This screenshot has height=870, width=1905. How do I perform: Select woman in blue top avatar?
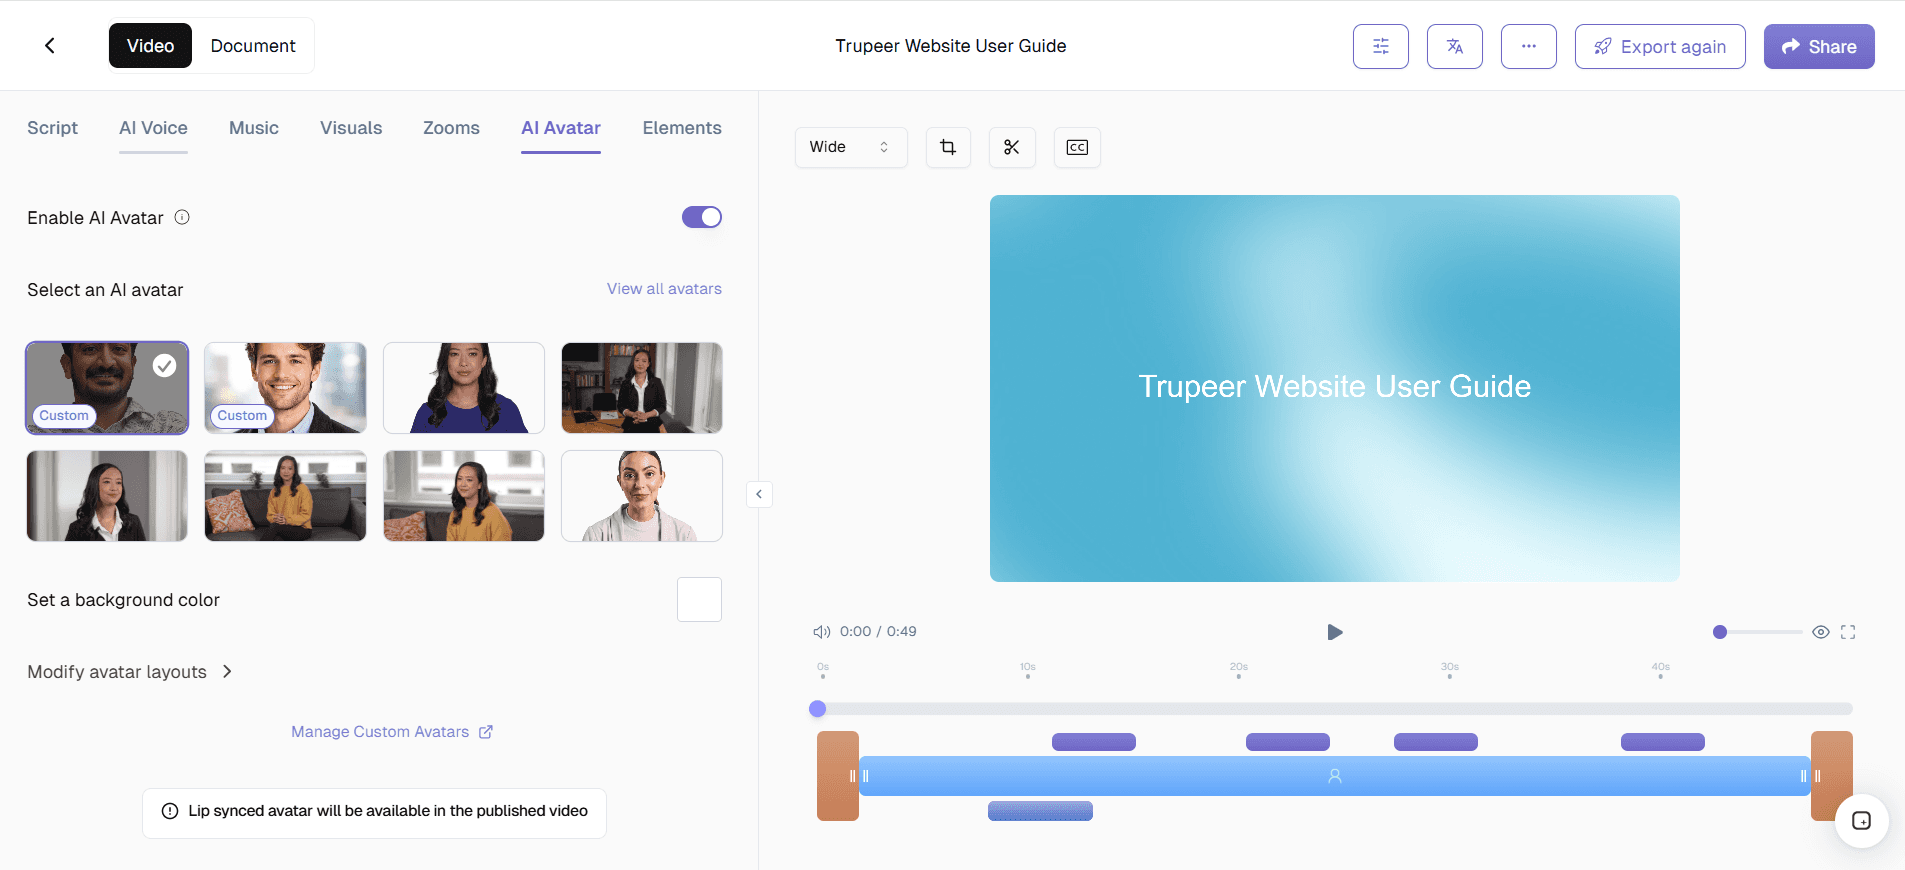click(464, 388)
